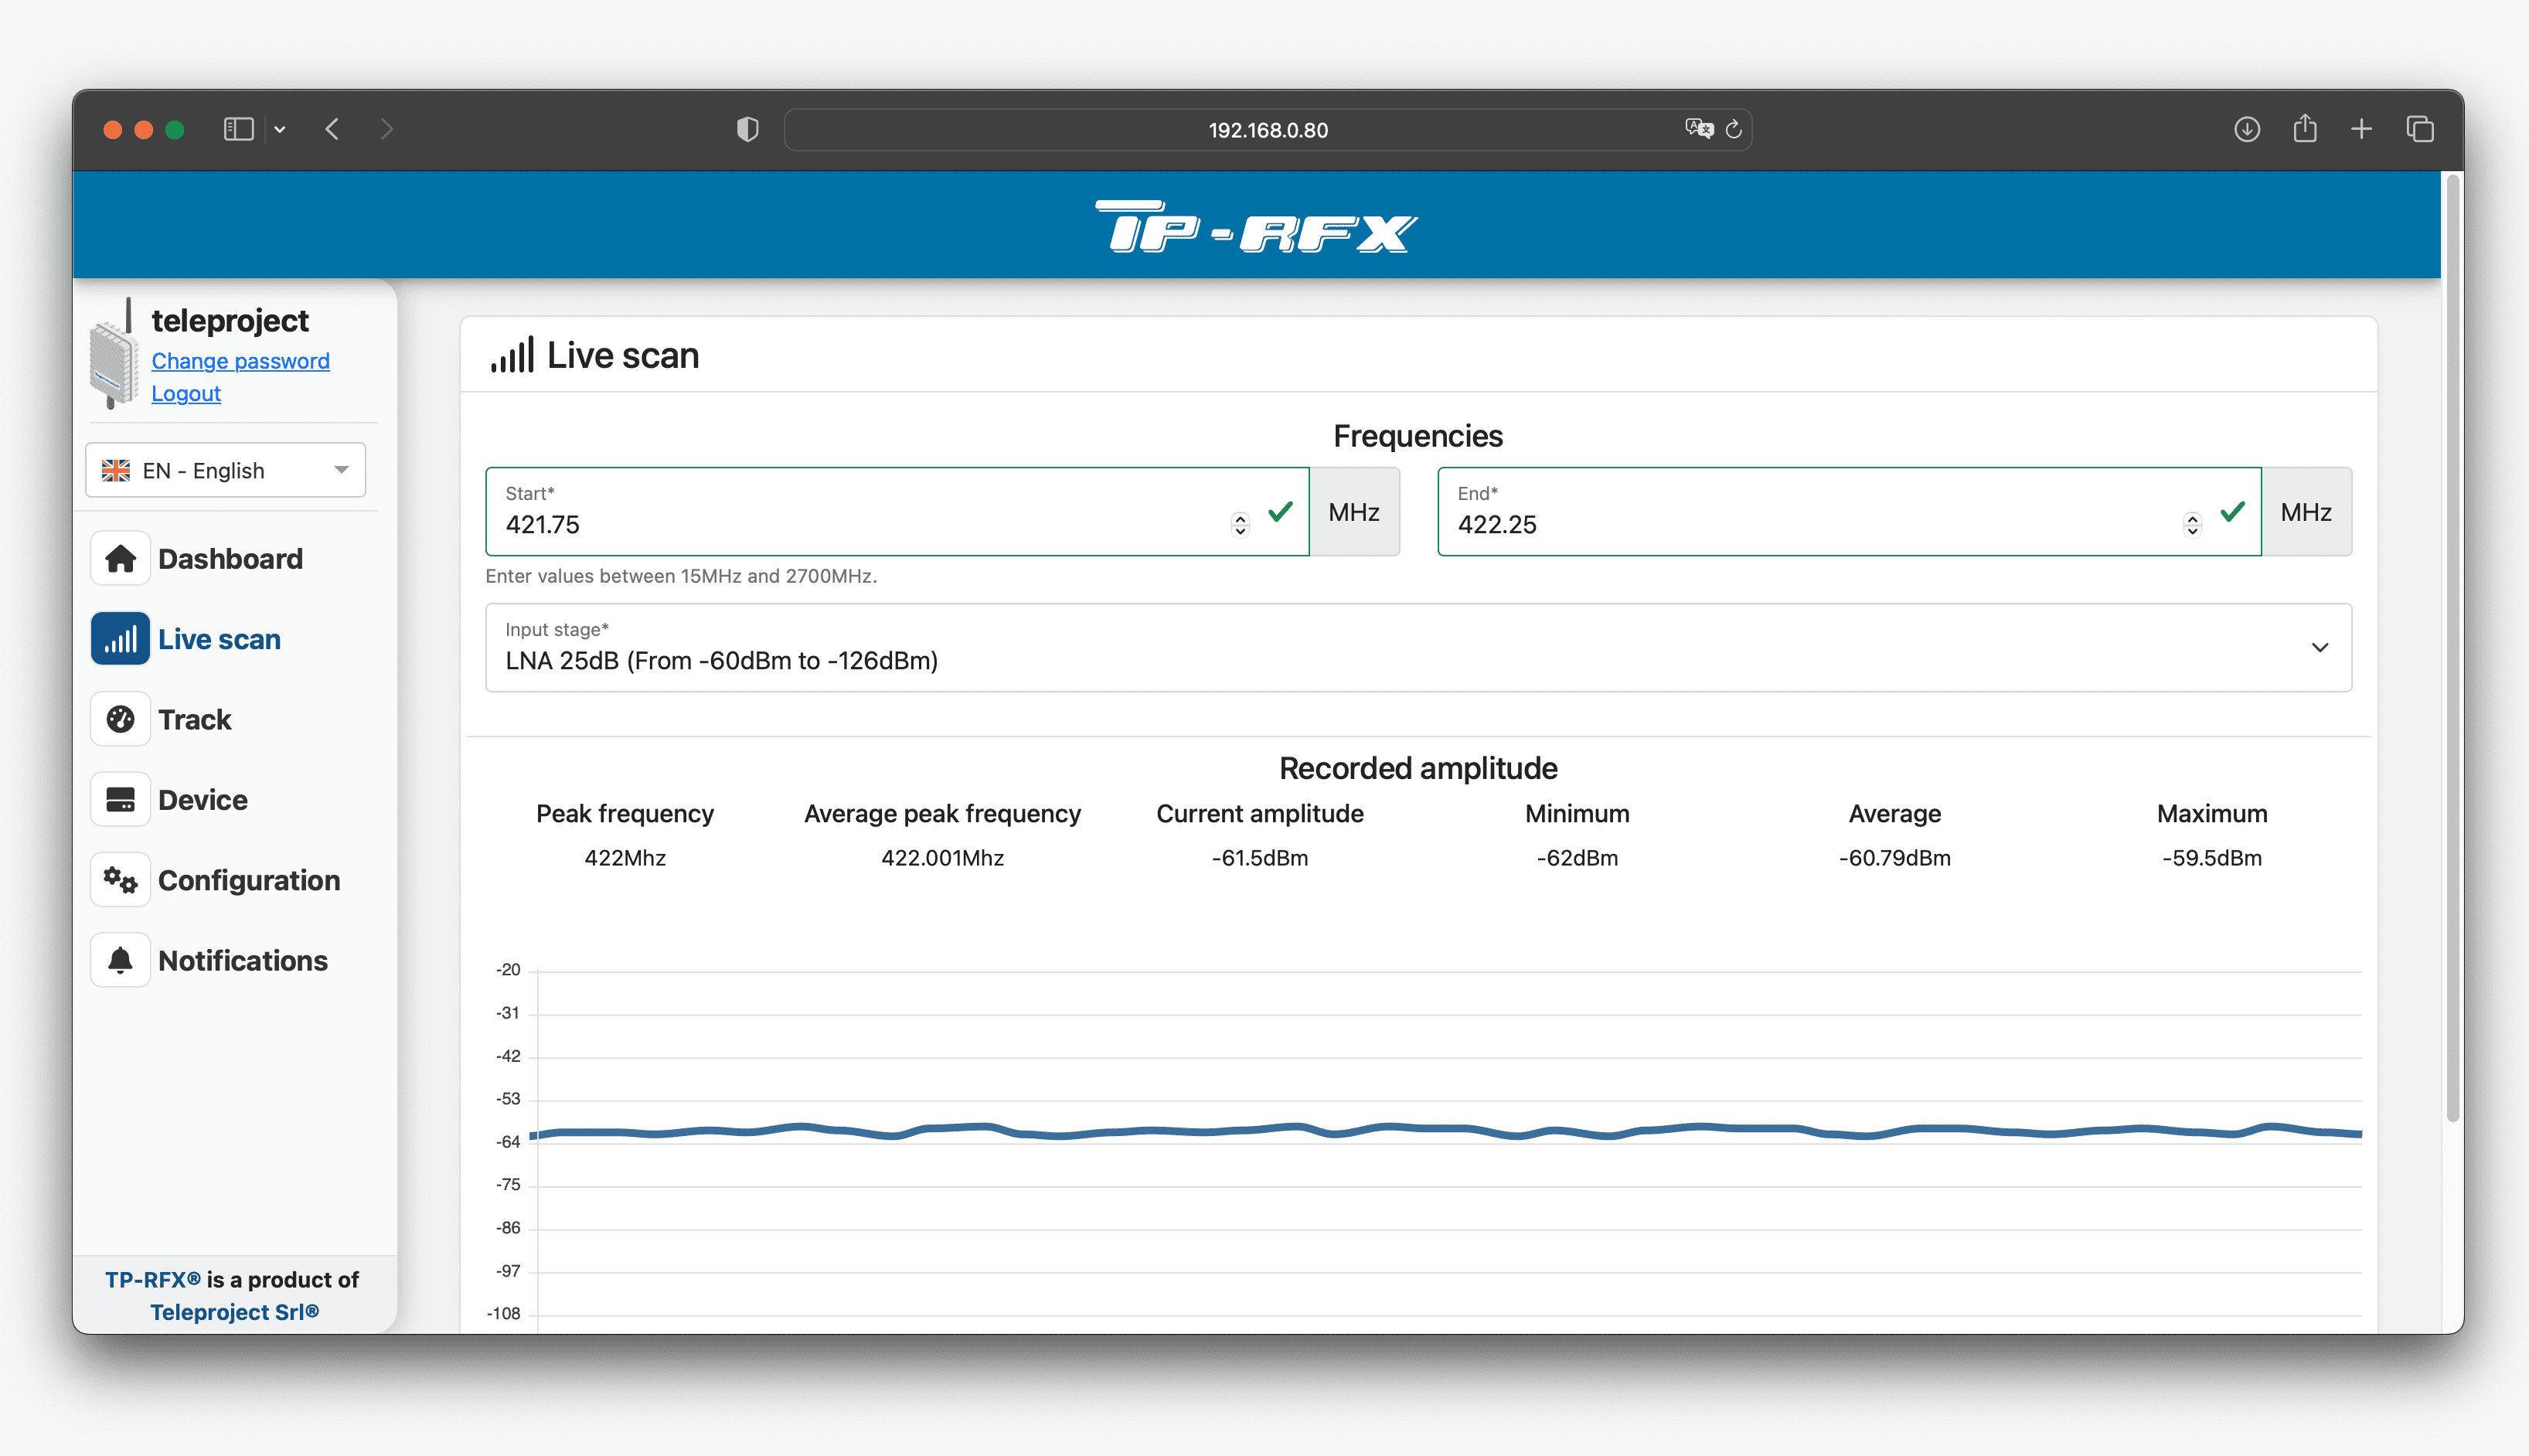The image size is (2529, 1456).
Task: Click the Start frequency stepper arrows
Action: [1240, 524]
